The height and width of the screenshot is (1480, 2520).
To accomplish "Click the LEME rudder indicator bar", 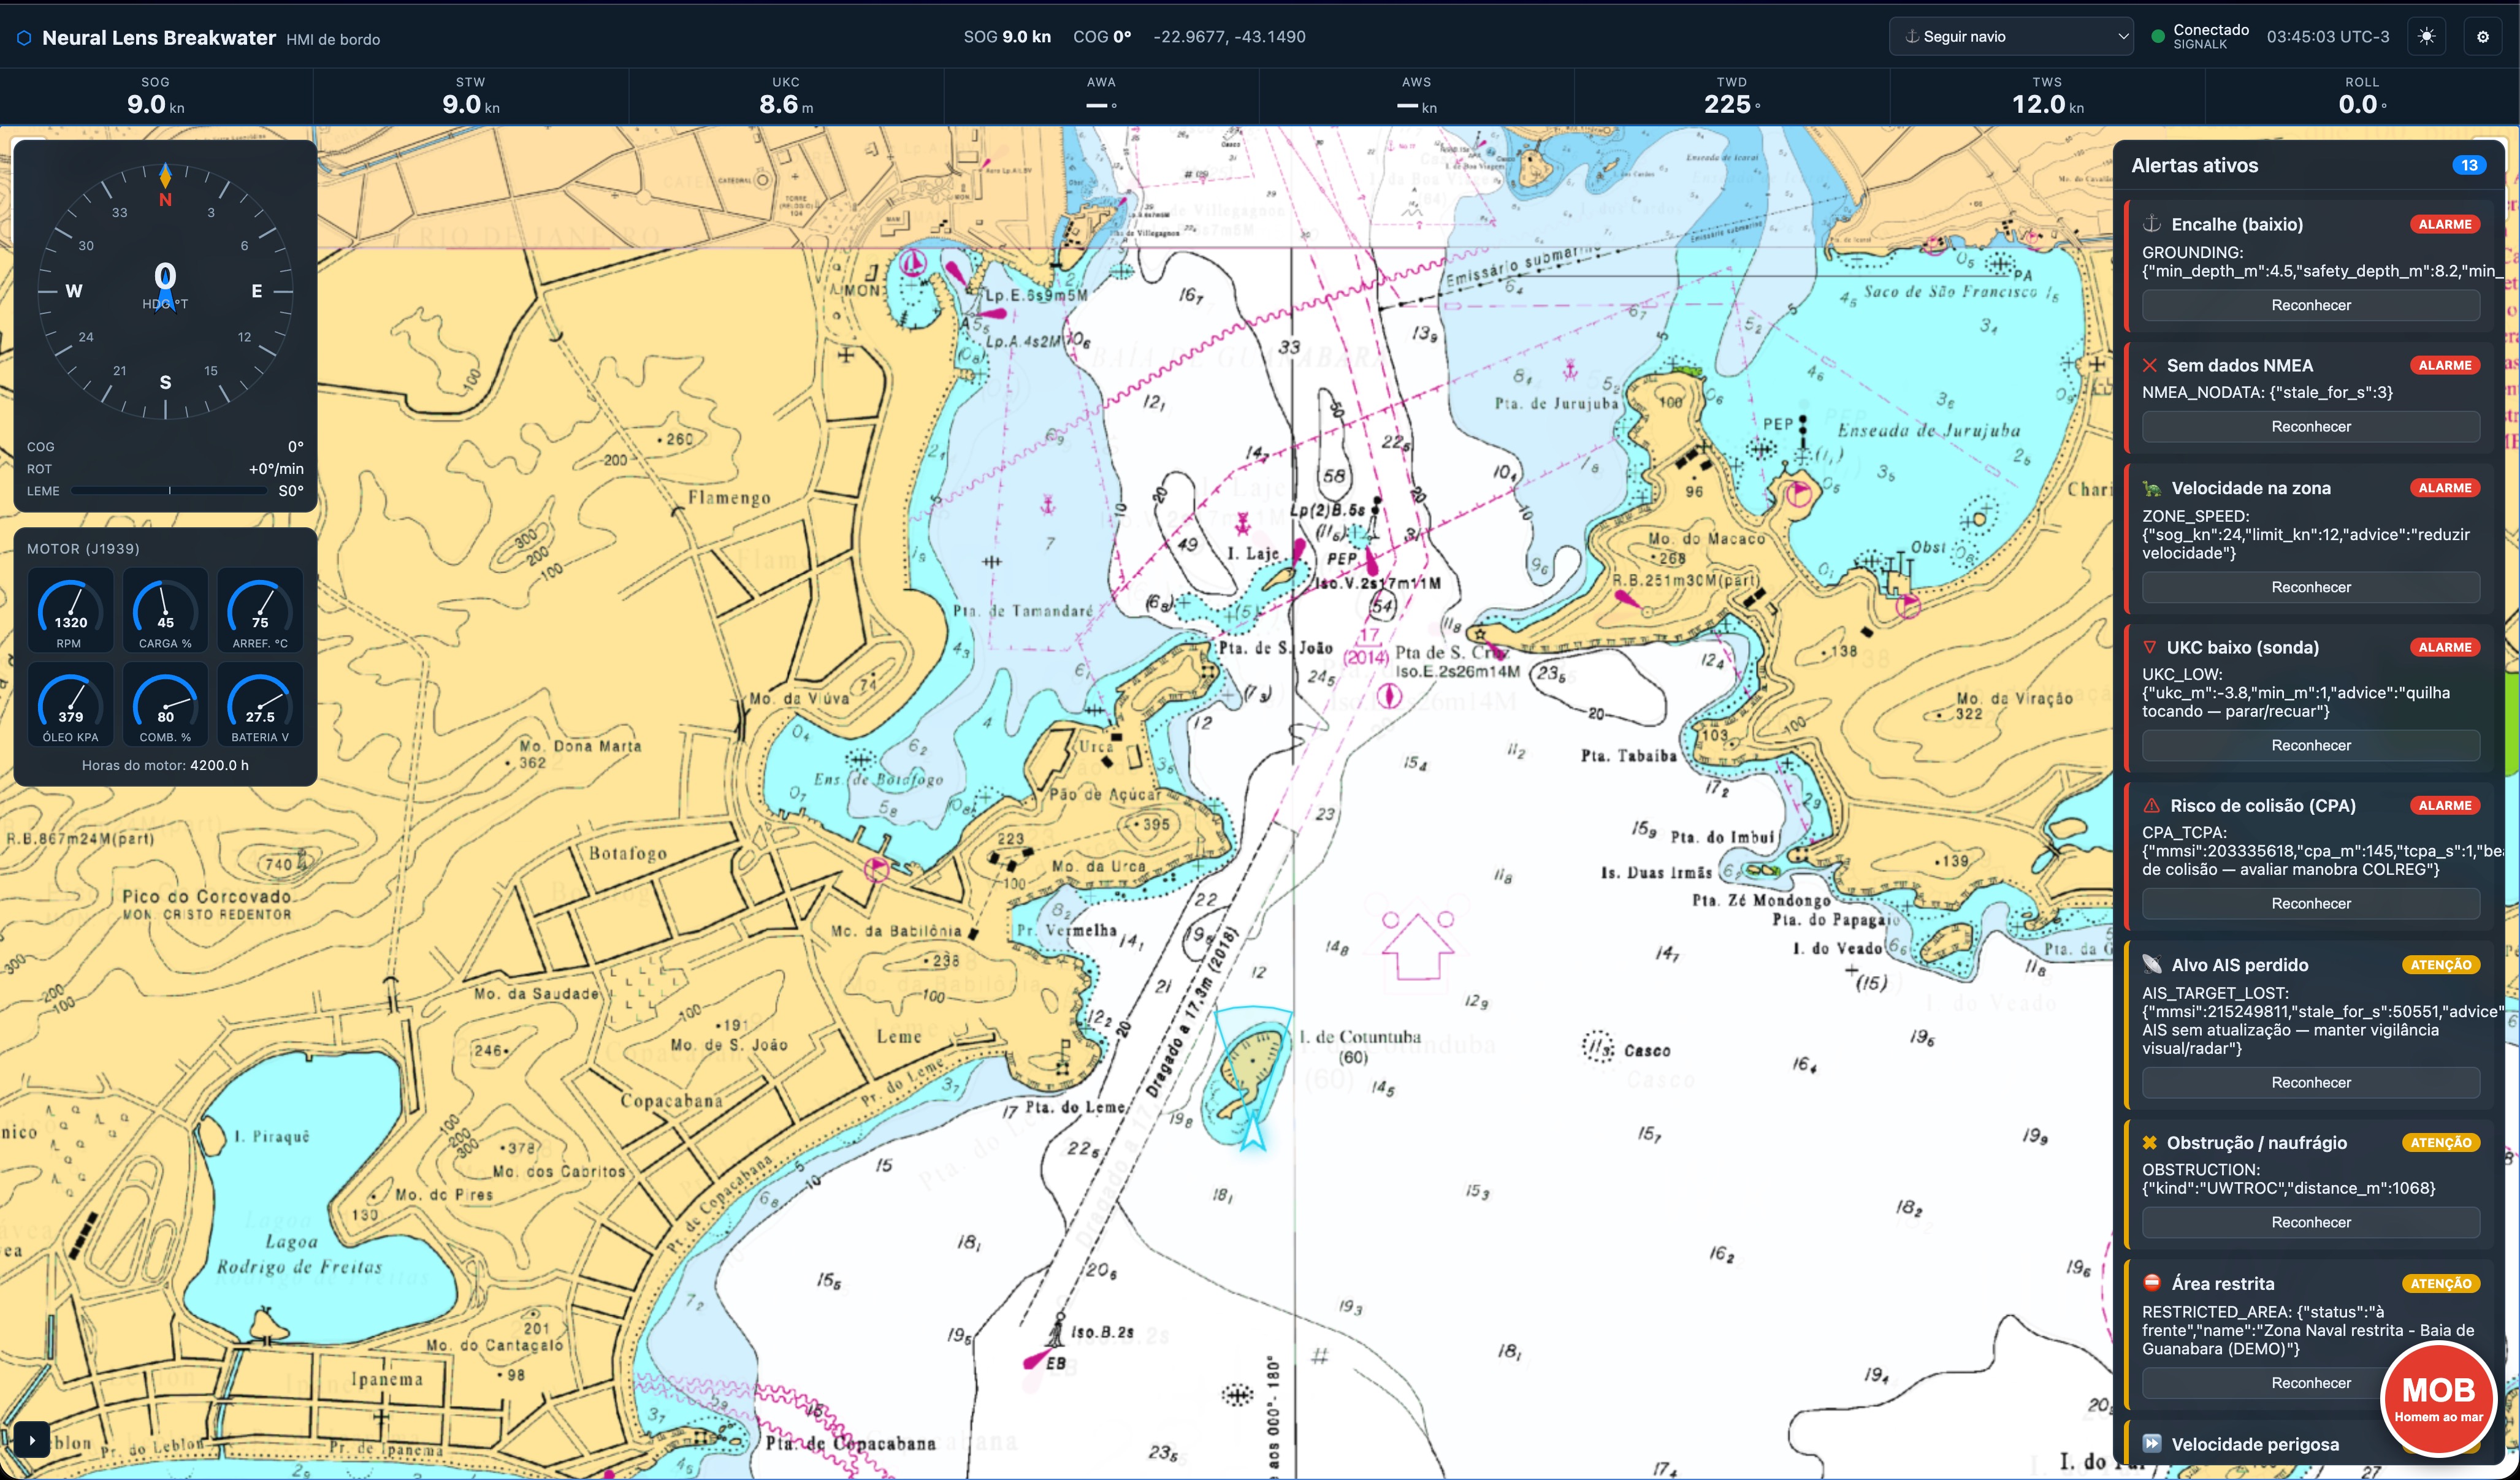I will [x=168, y=491].
